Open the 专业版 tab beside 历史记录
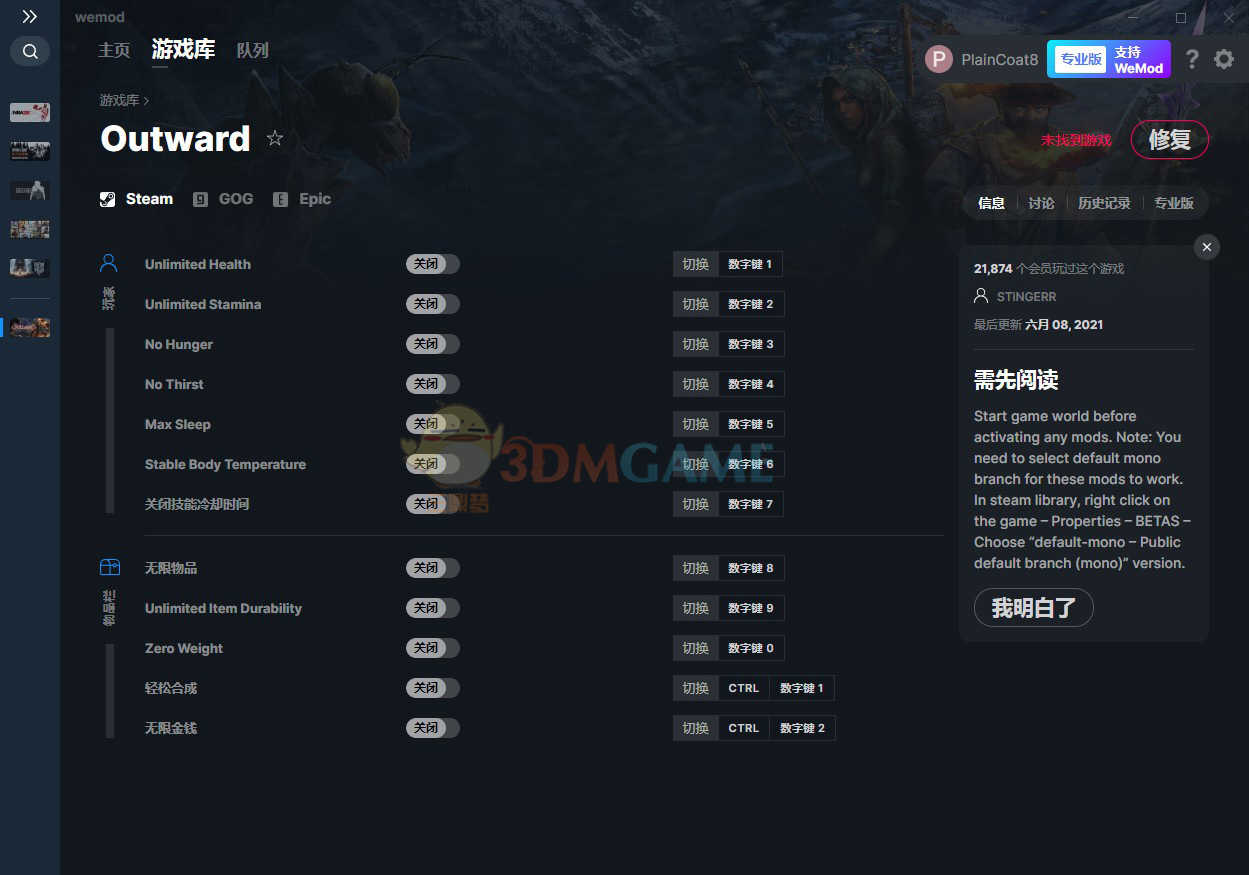This screenshot has height=875, width=1249. pos(1174,203)
